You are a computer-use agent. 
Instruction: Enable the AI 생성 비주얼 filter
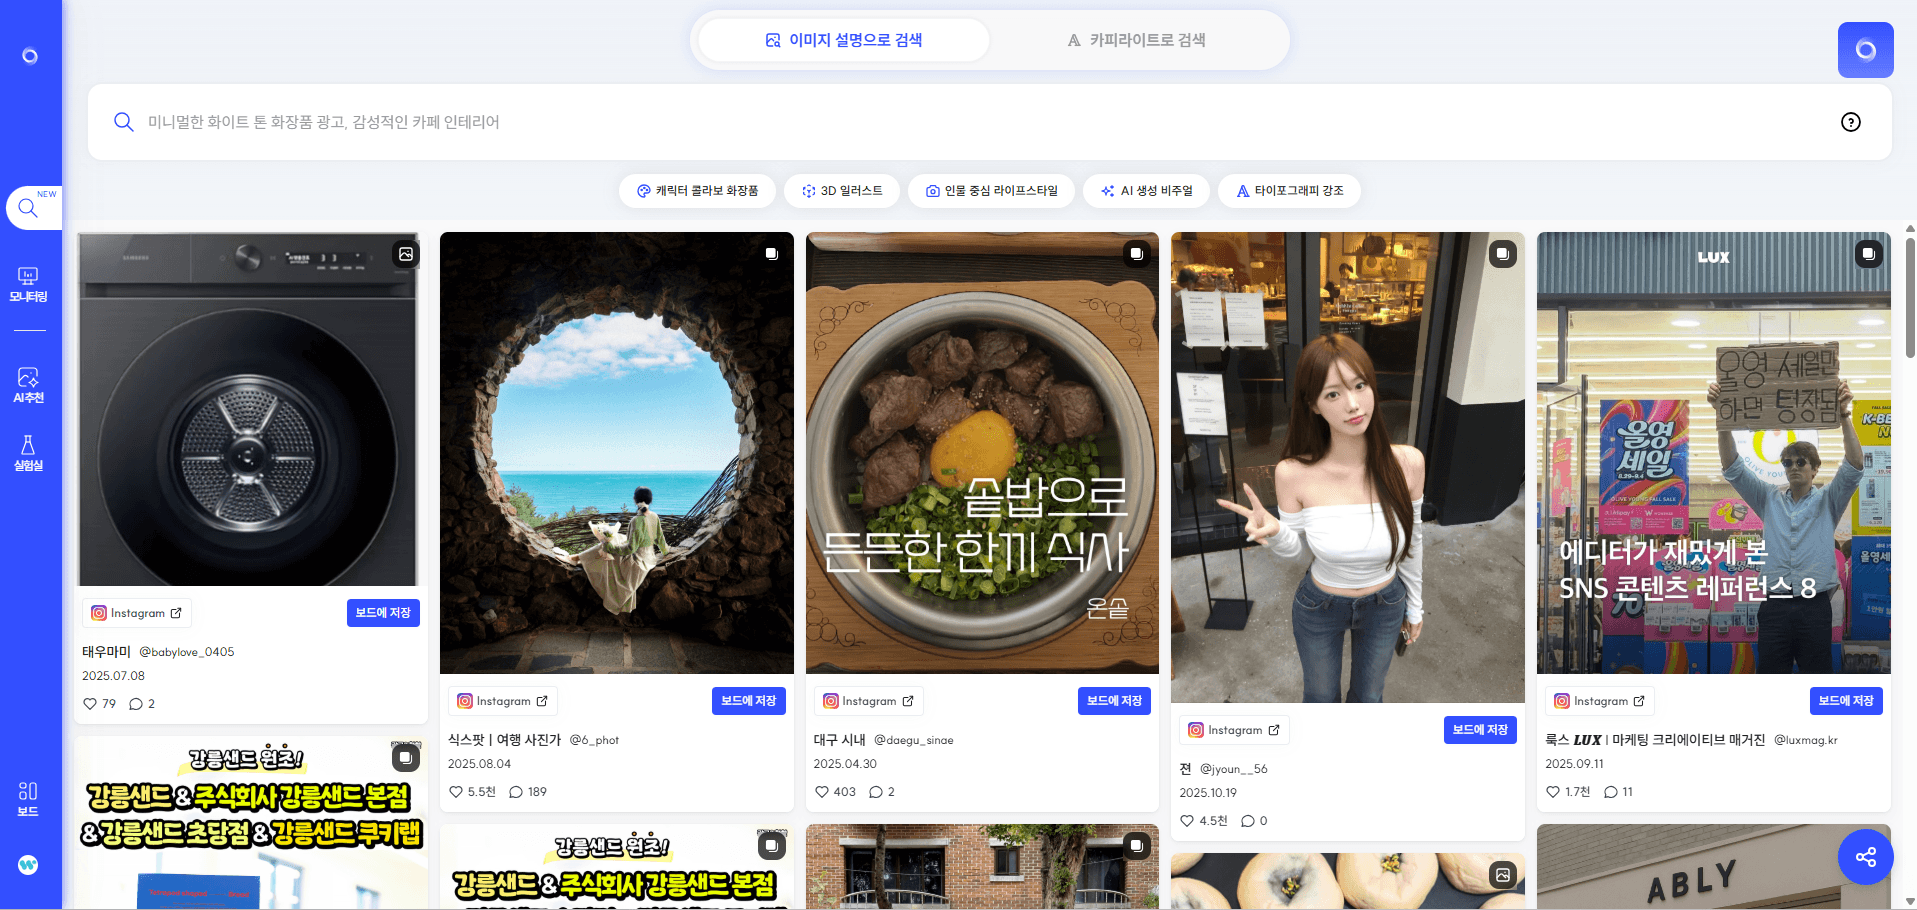pos(1146,190)
